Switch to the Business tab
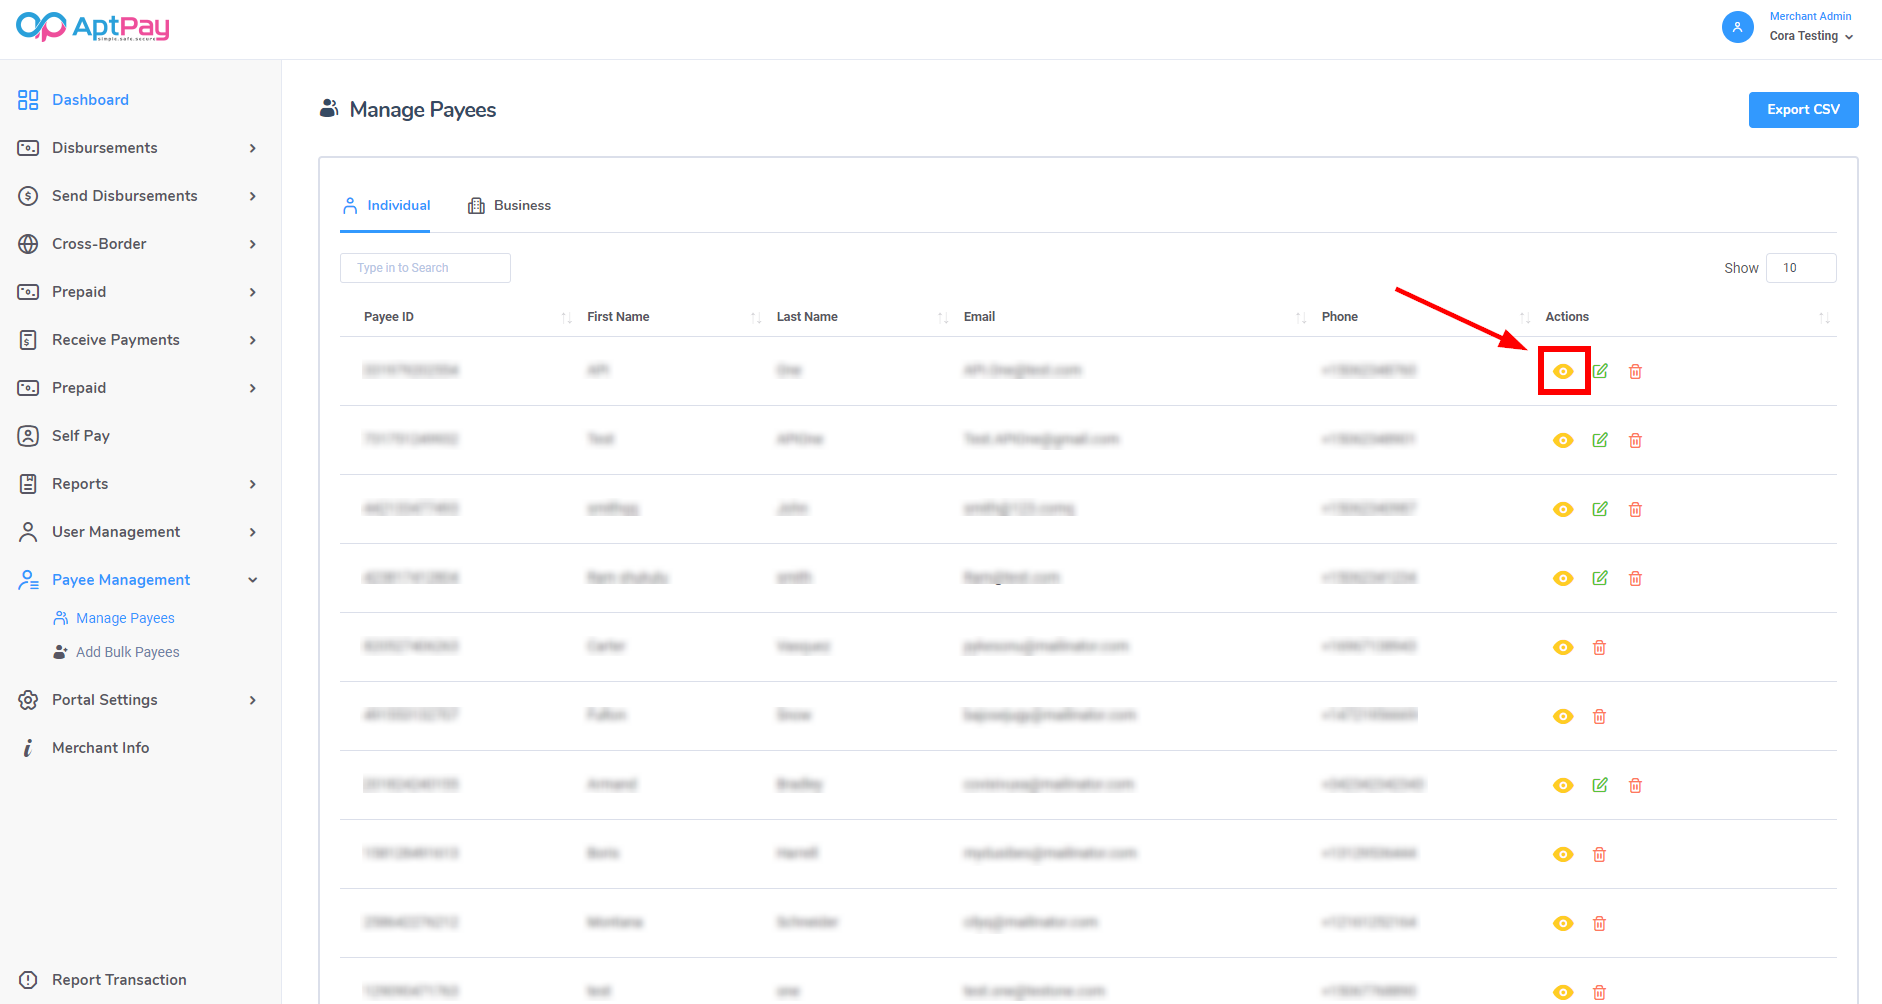This screenshot has width=1882, height=1004. coord(510,205)
